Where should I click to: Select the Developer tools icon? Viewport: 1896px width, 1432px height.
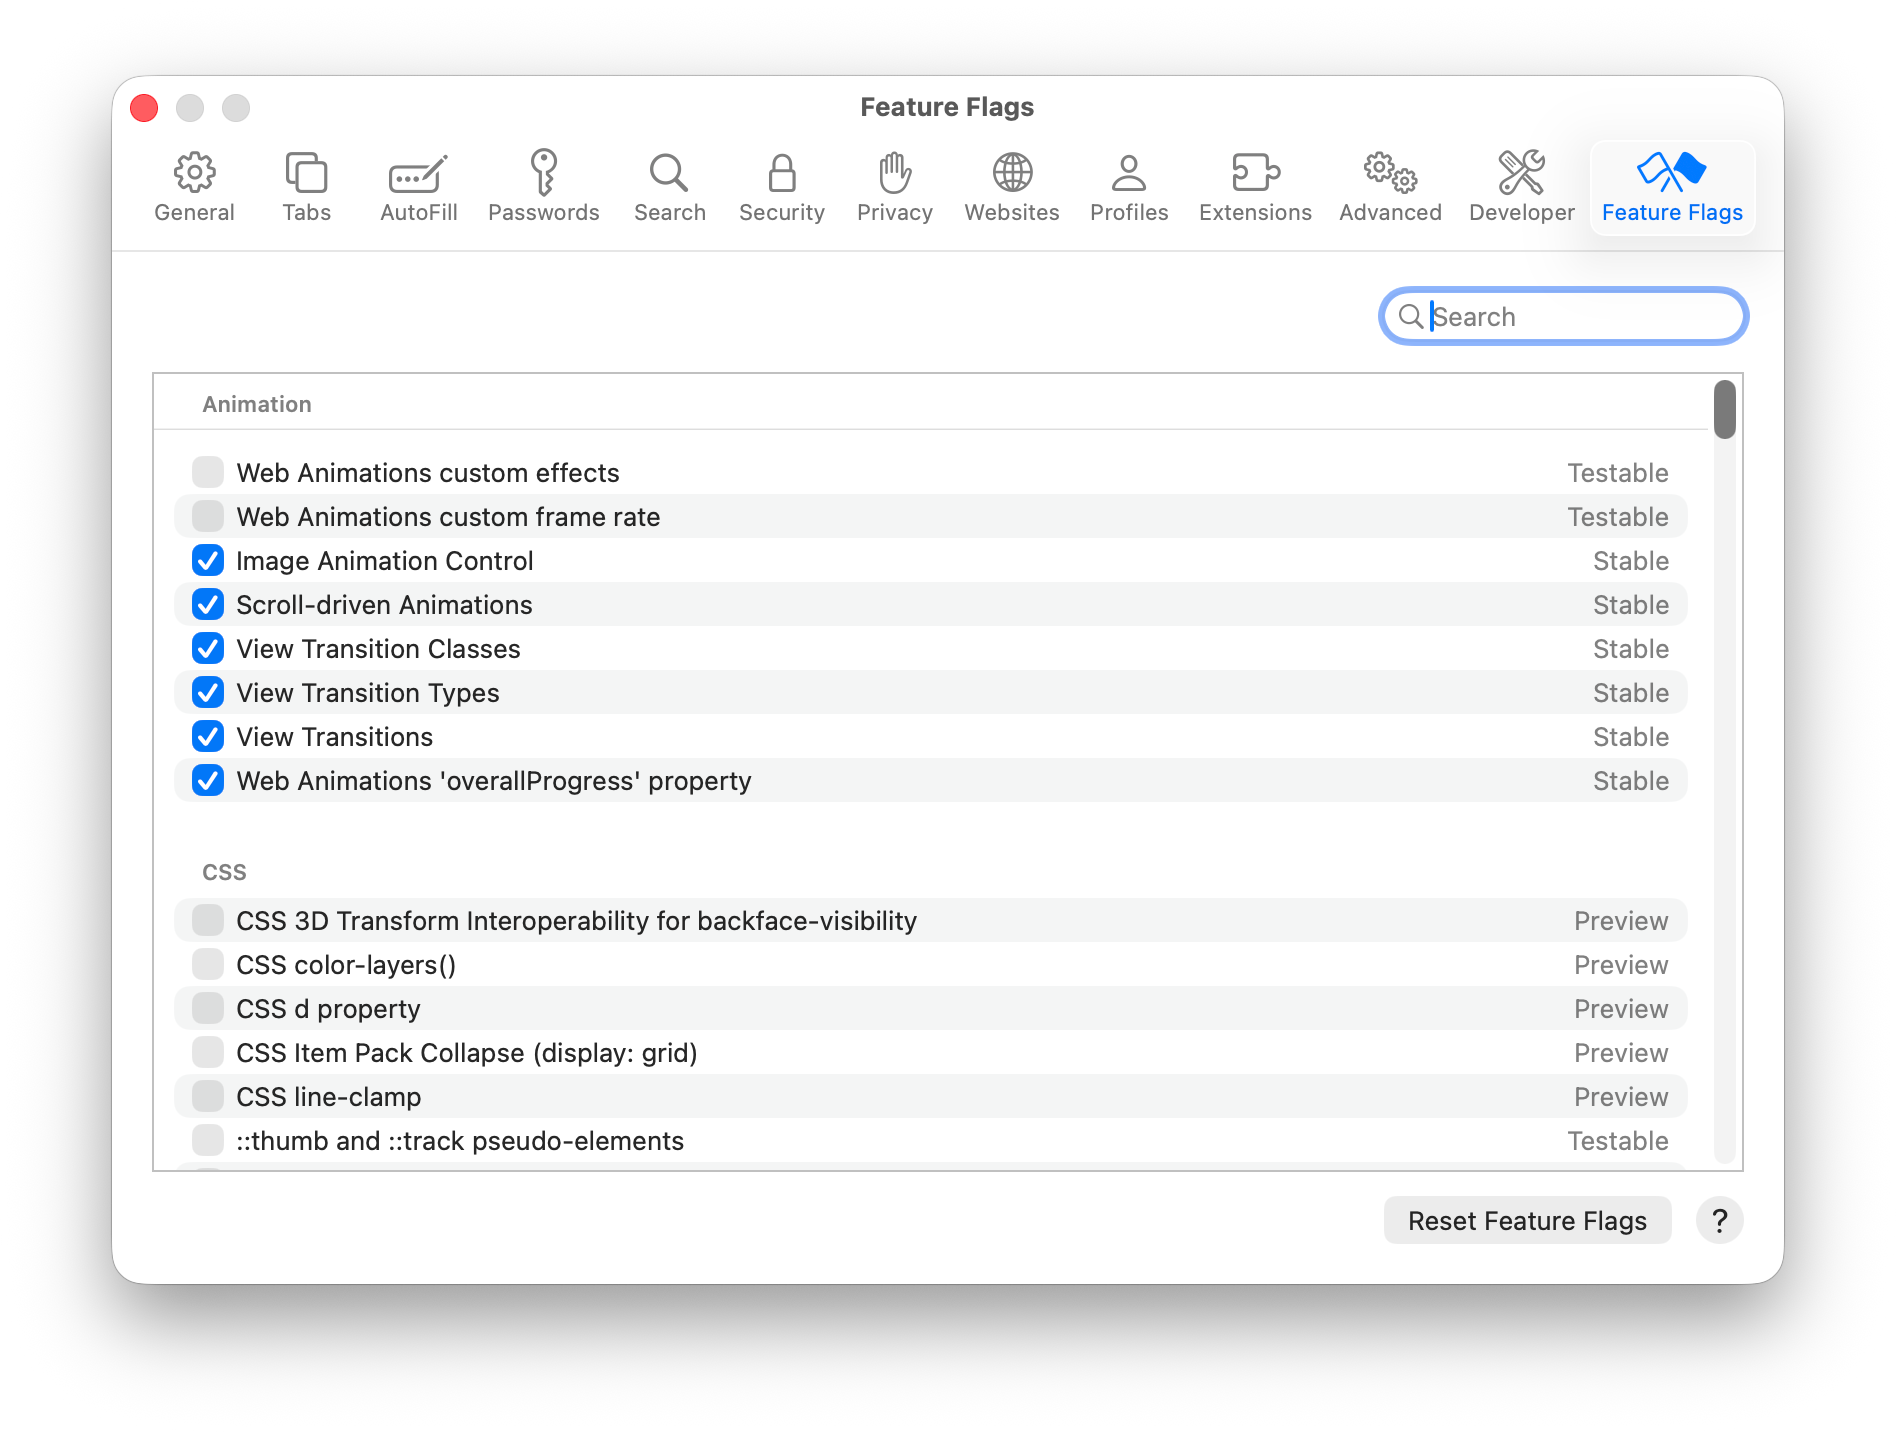point(1521,174)
